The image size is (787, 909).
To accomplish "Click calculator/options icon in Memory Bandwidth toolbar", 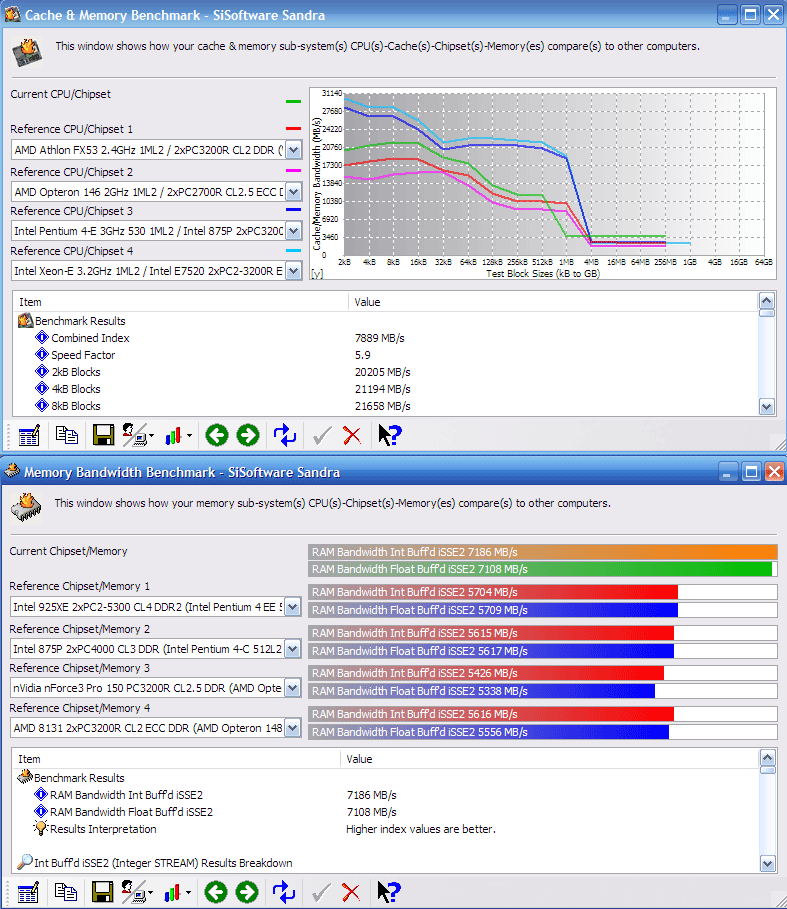I will [28, 892].
